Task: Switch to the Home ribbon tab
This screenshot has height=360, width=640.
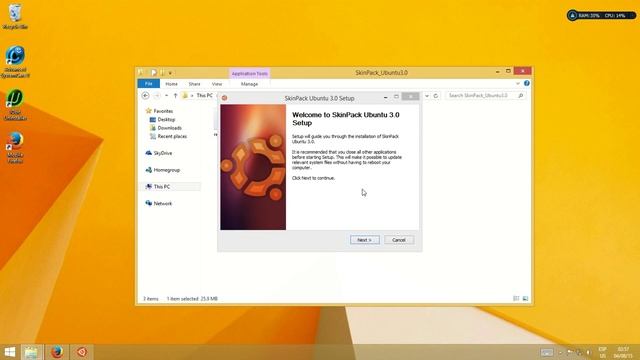Action: coord(171,84)
